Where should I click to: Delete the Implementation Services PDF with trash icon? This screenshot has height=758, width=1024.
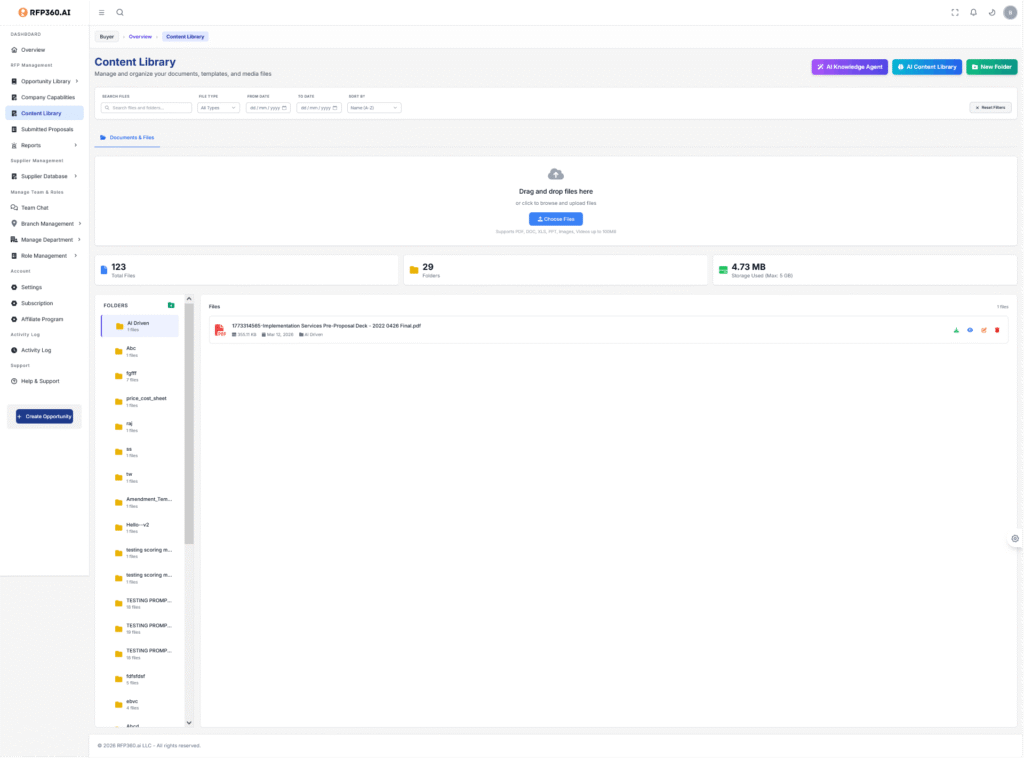coord(996,330)
